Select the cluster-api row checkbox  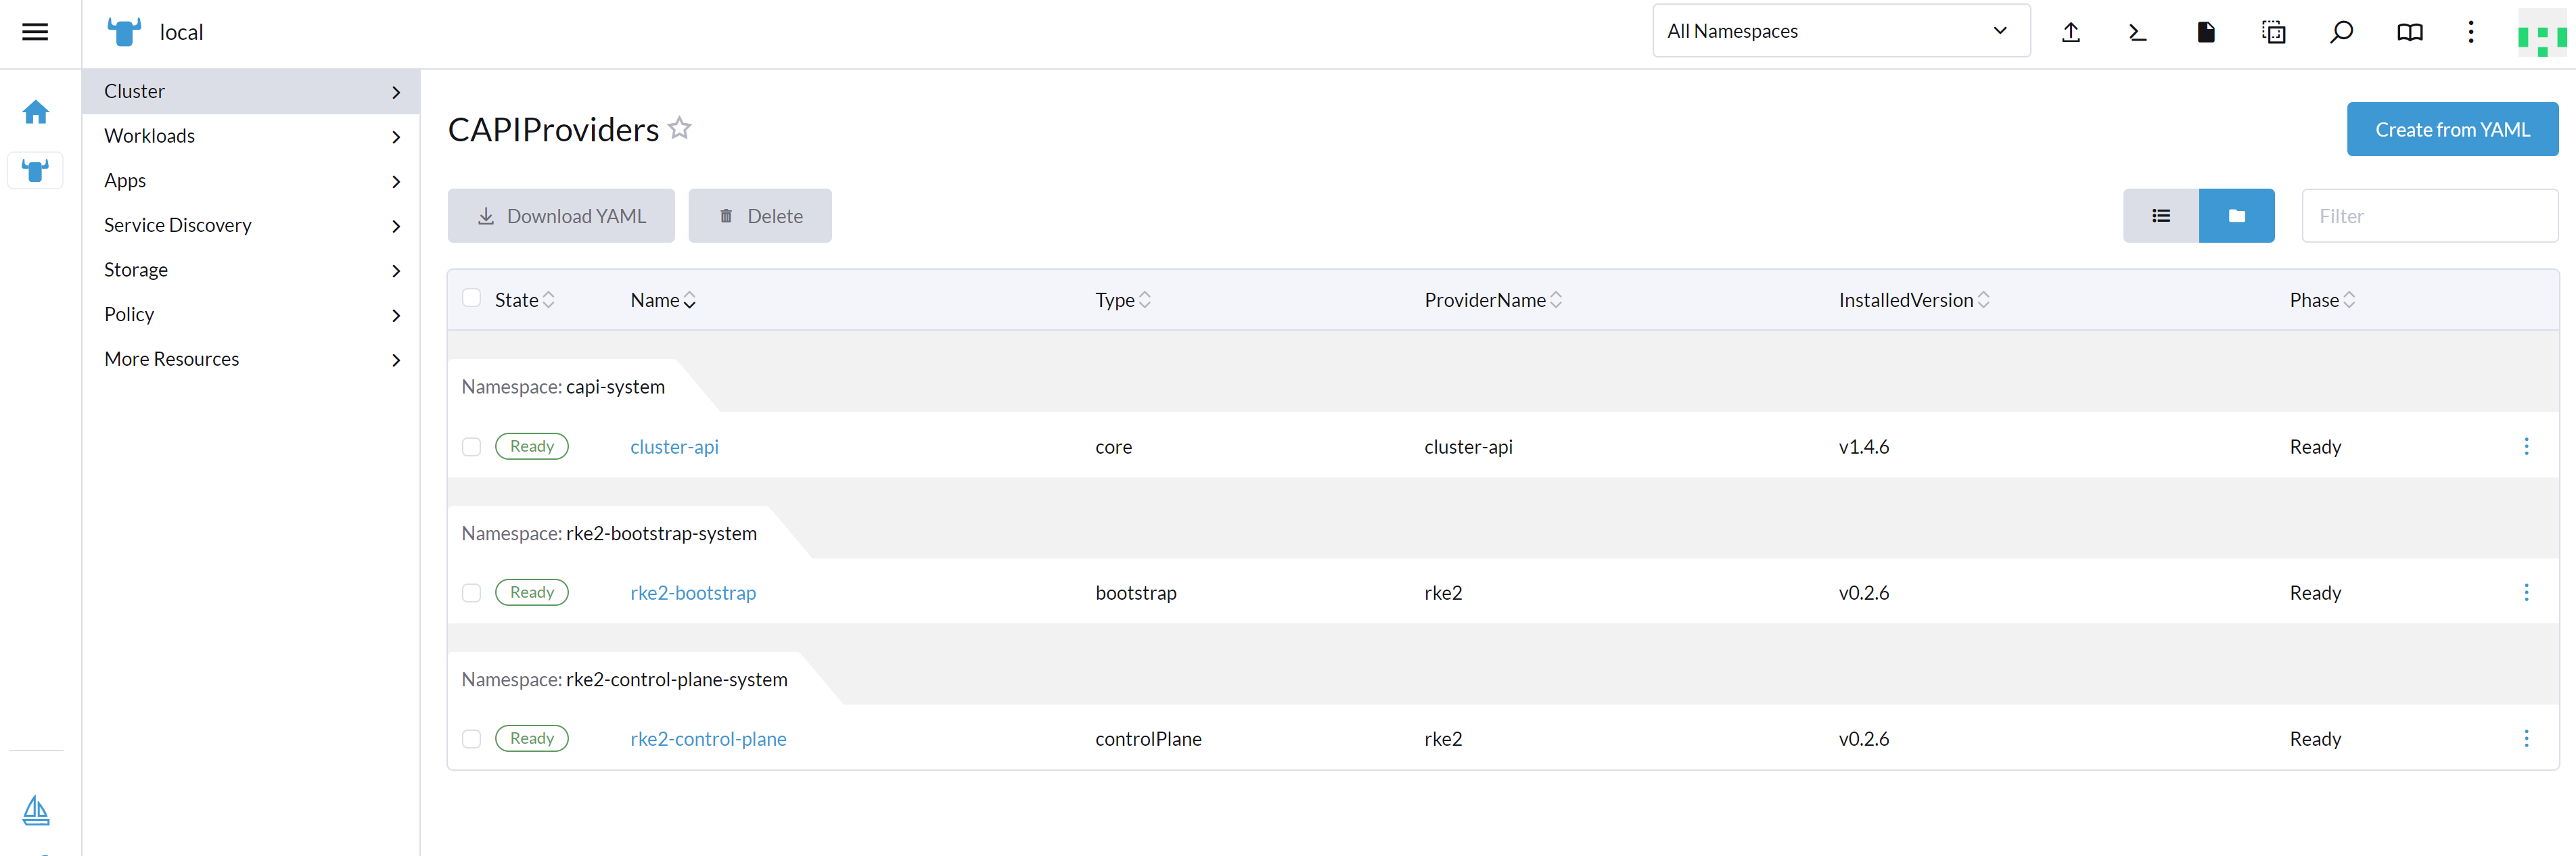tap(472, 447)
